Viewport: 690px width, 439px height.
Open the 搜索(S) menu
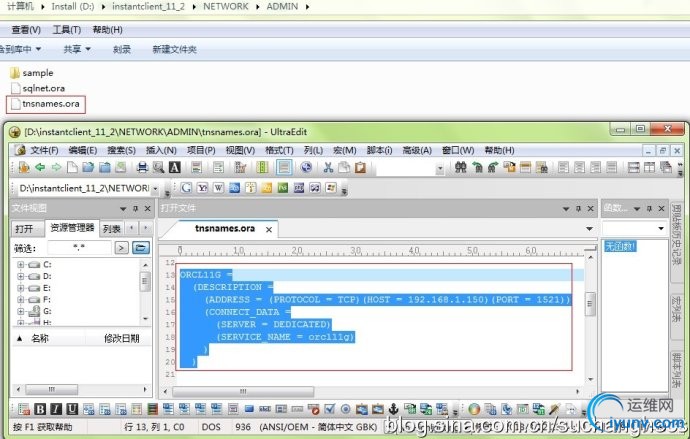[x=121, y=150]
